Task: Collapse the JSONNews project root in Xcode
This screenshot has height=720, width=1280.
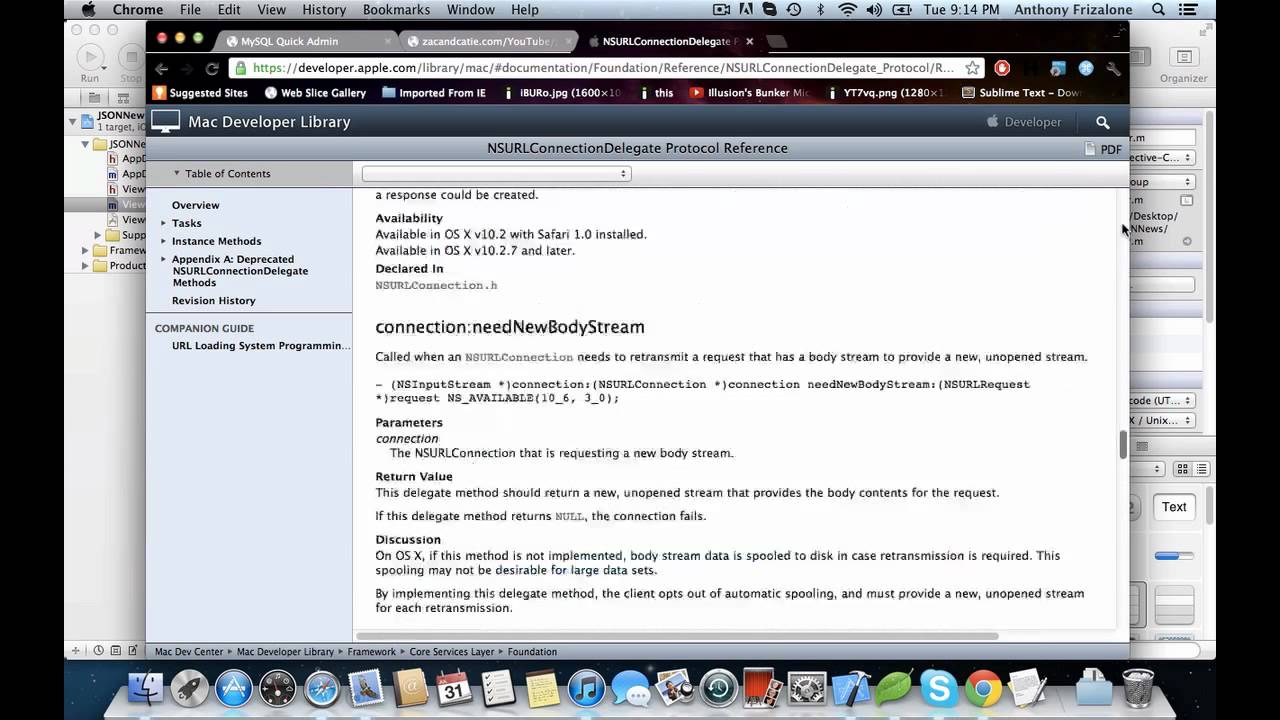Action: (72, 122)
